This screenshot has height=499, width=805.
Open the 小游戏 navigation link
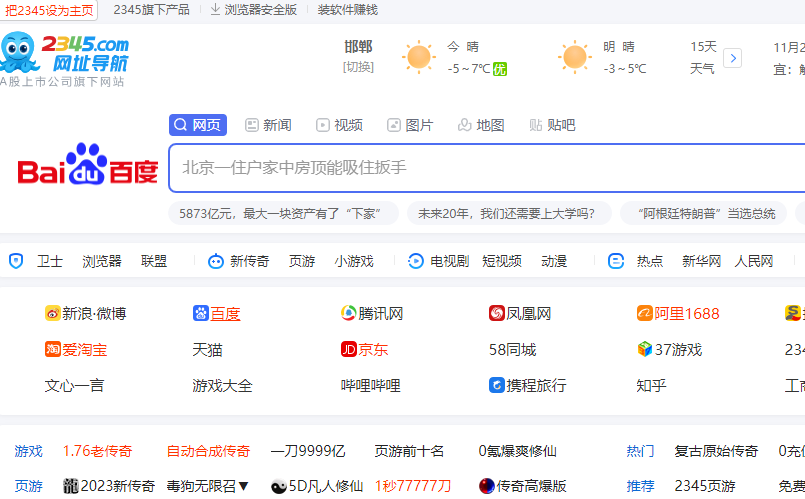click(x=354, y=261)
